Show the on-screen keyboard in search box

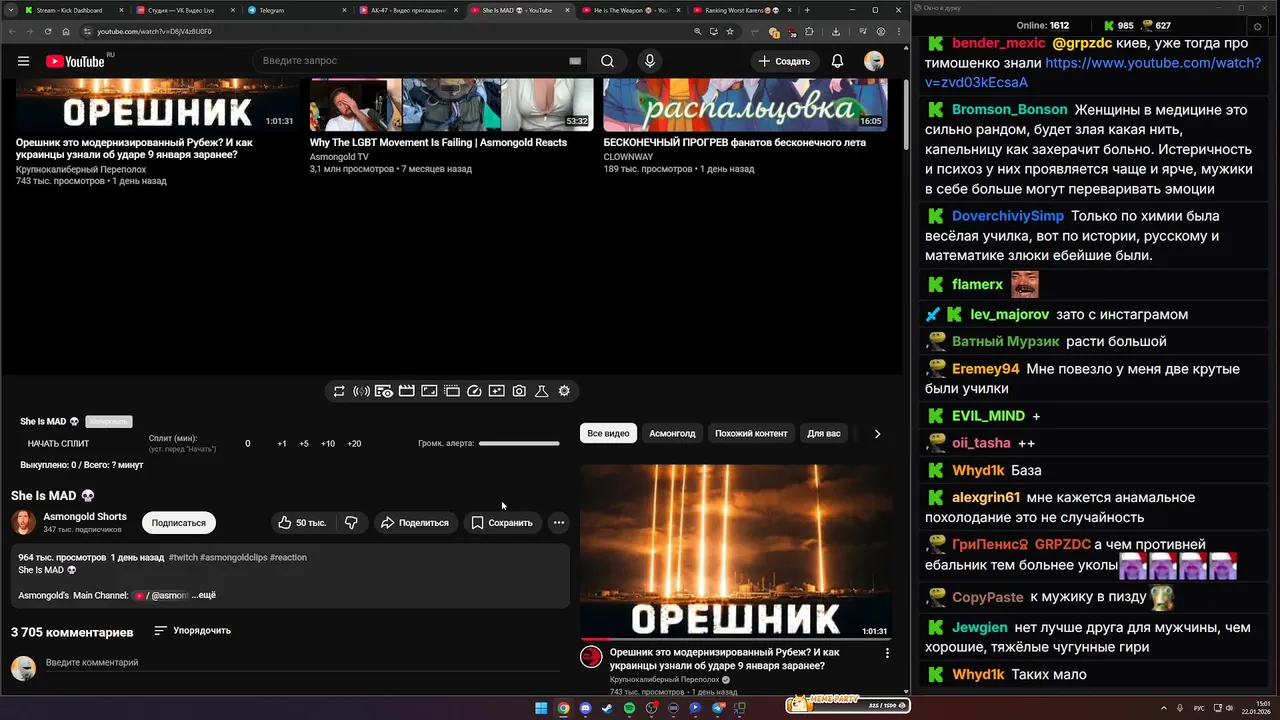575,61
